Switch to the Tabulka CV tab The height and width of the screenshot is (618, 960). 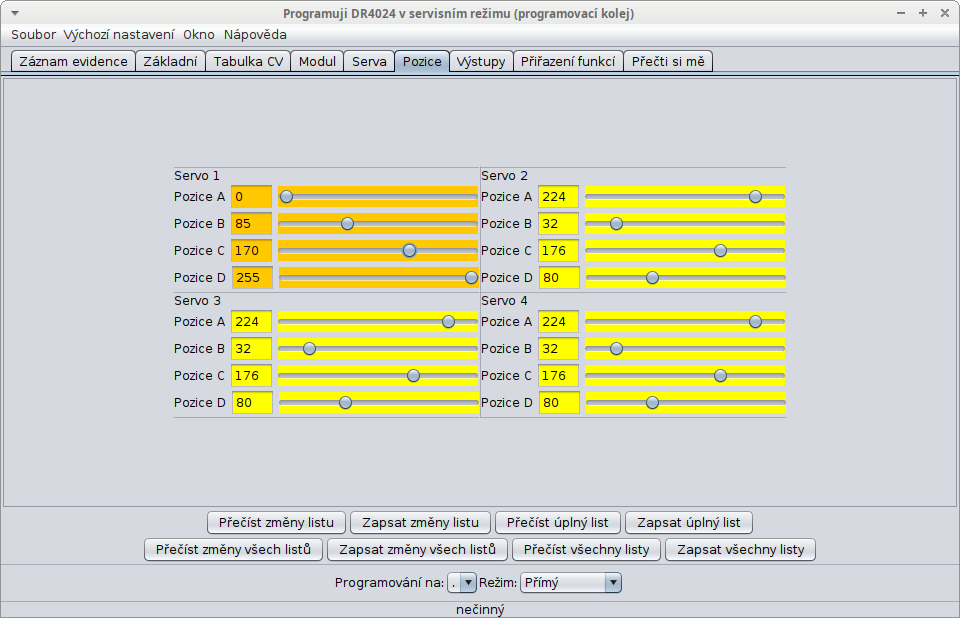coord(248,61)
